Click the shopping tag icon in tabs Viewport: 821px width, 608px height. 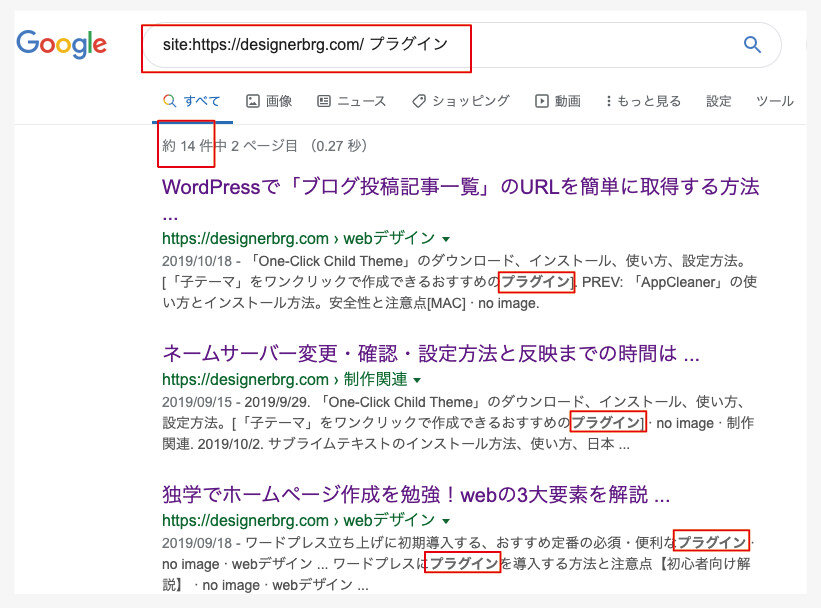pyautogui.click(x=419, y=101)
